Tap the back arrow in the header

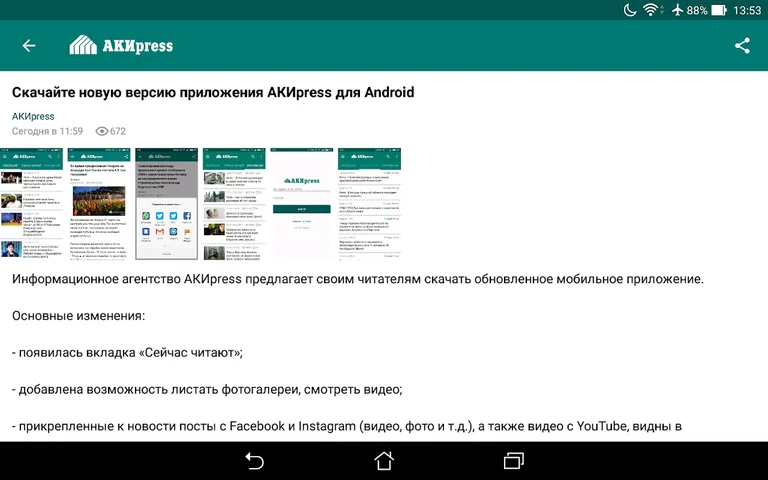point(29,46)
